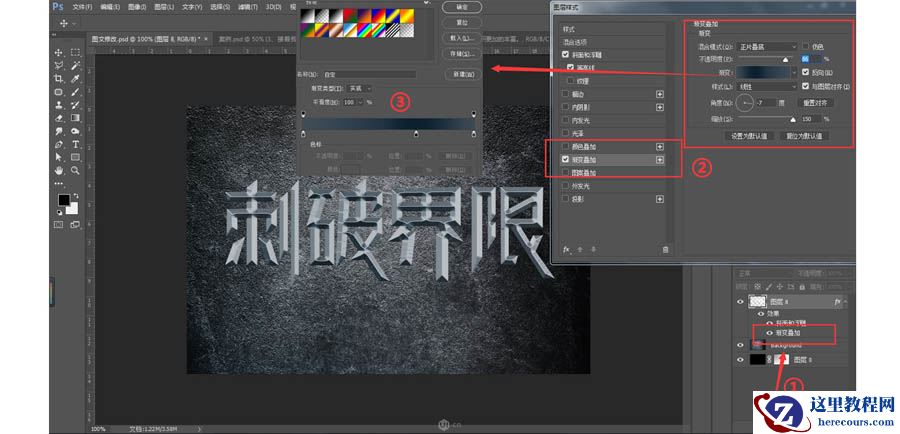
Task: Select the Rectangular Marquee tool
Action: pyautogui.click(x=75, y=52)
